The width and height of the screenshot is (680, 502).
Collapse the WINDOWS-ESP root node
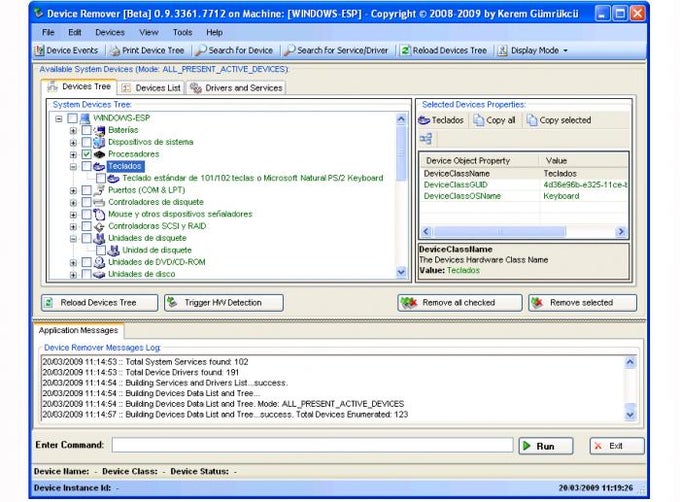[59, 118]
